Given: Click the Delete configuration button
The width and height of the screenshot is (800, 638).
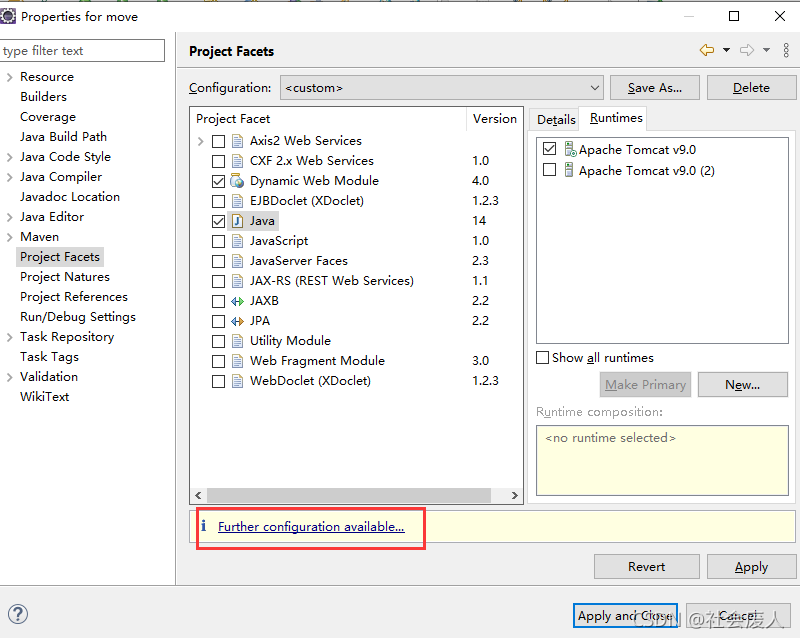Looking at the screenshot, I should click(751, 88).
